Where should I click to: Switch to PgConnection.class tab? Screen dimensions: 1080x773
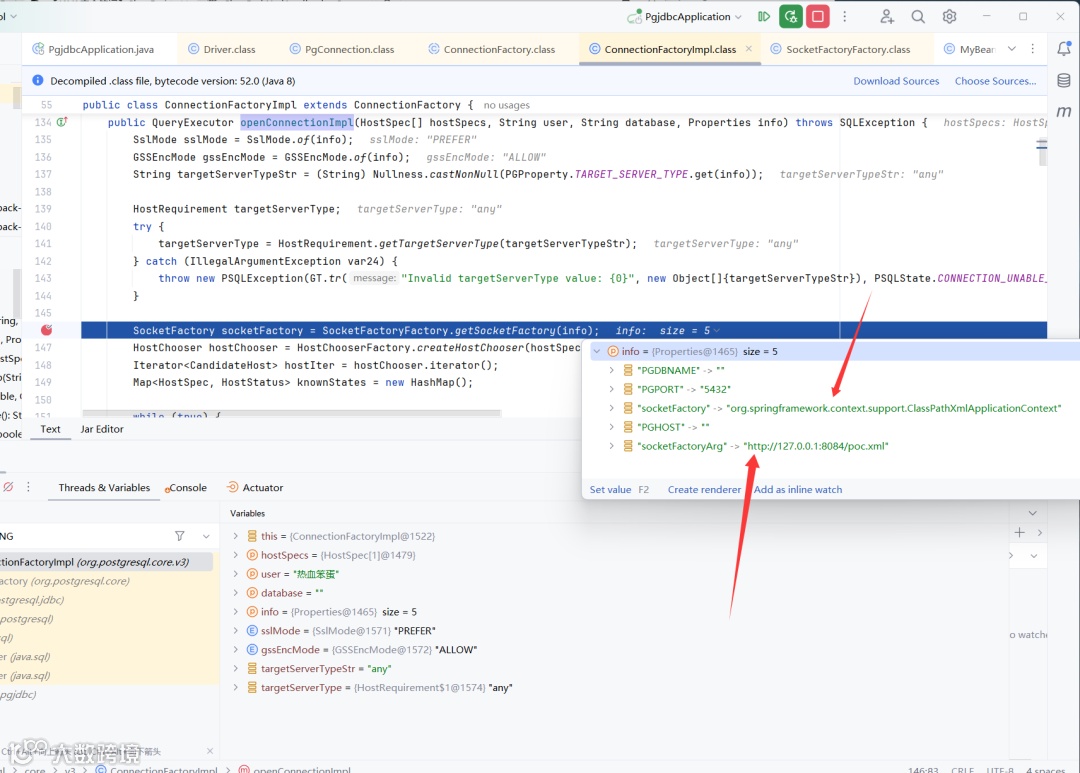point(342,49)
